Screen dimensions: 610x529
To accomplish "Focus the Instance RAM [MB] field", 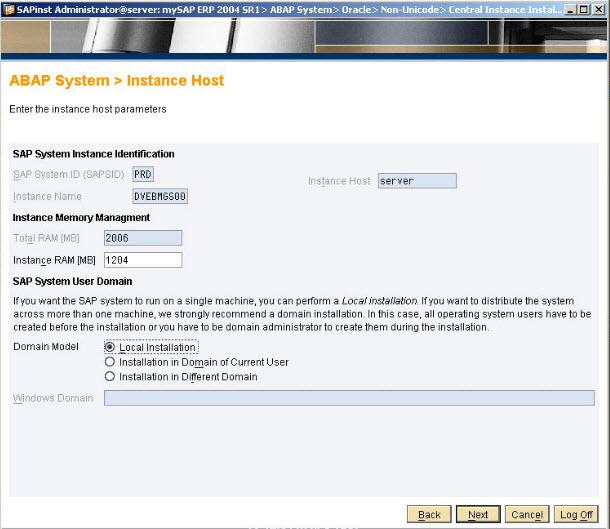I will [x=143, y=260].
